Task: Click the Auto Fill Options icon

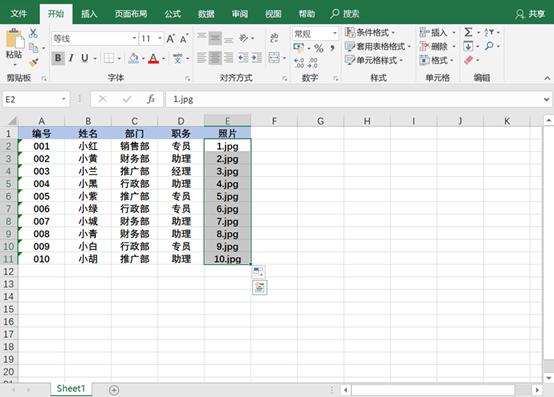Action: (x=258, y=272)
